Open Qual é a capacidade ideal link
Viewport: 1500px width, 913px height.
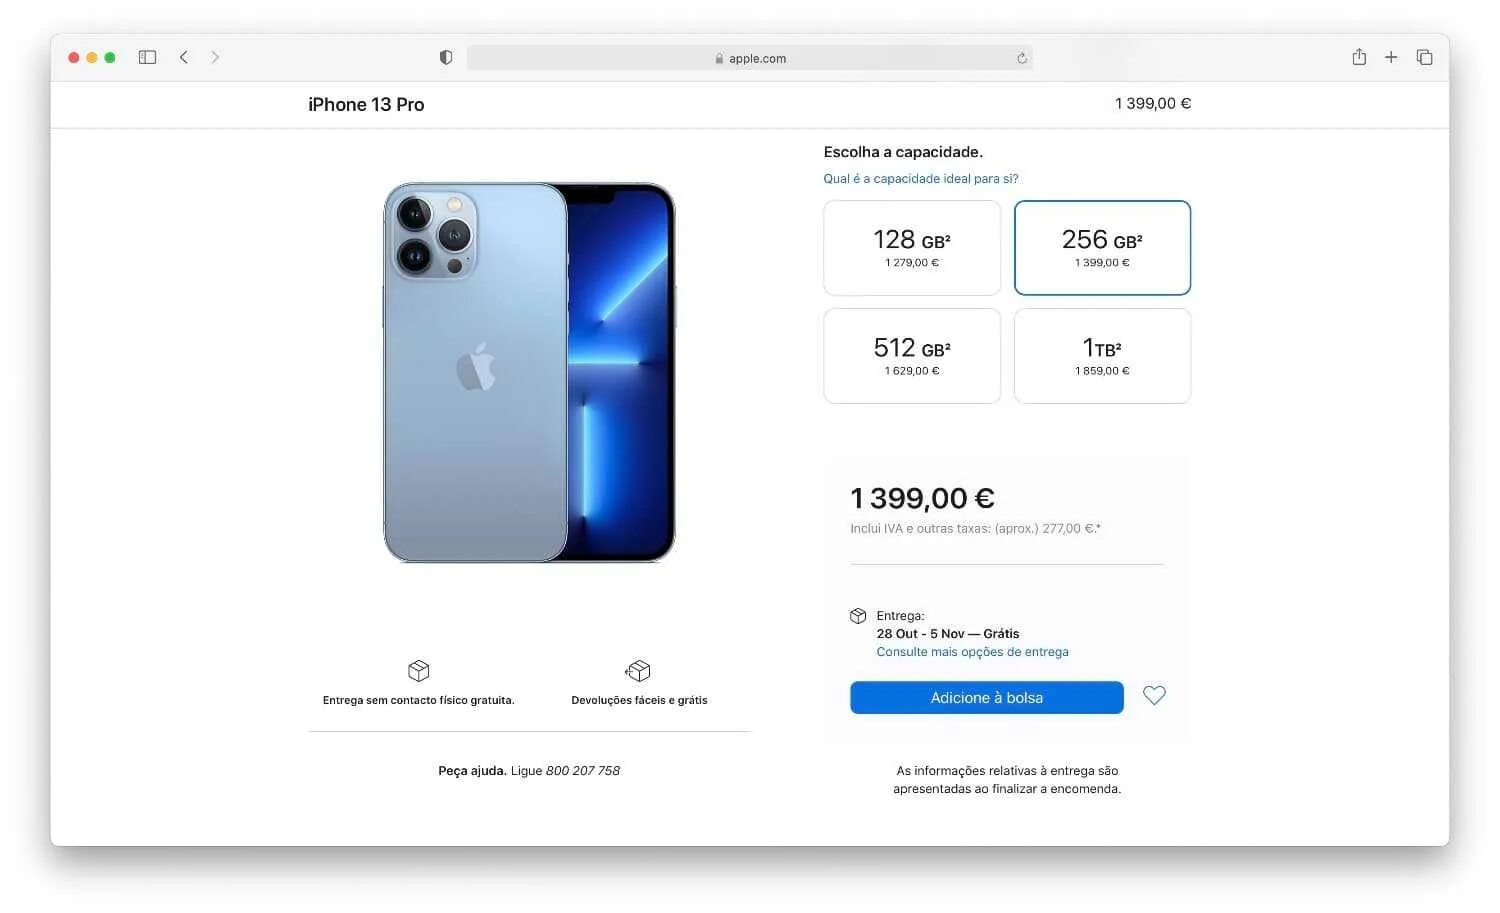921,179
